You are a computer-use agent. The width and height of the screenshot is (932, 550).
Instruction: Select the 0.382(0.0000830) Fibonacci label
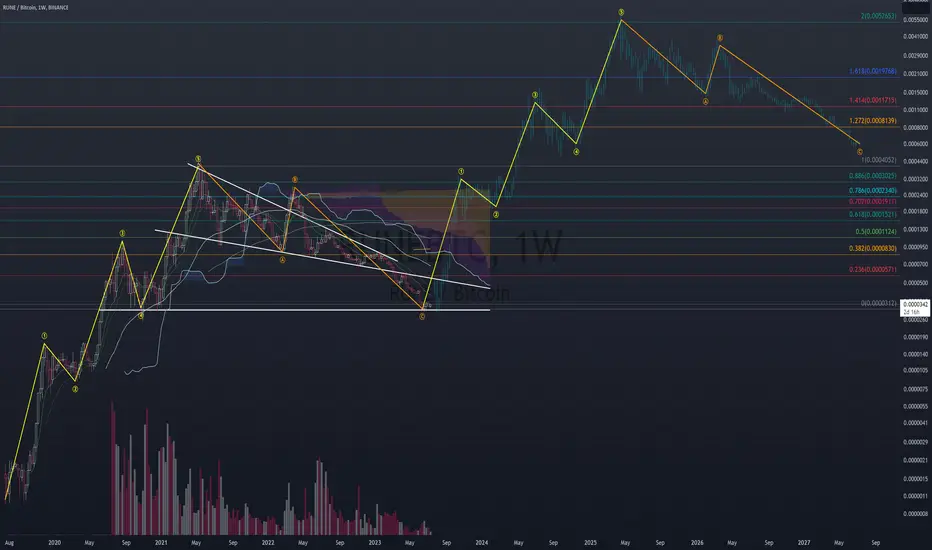[x=873, y=249]
